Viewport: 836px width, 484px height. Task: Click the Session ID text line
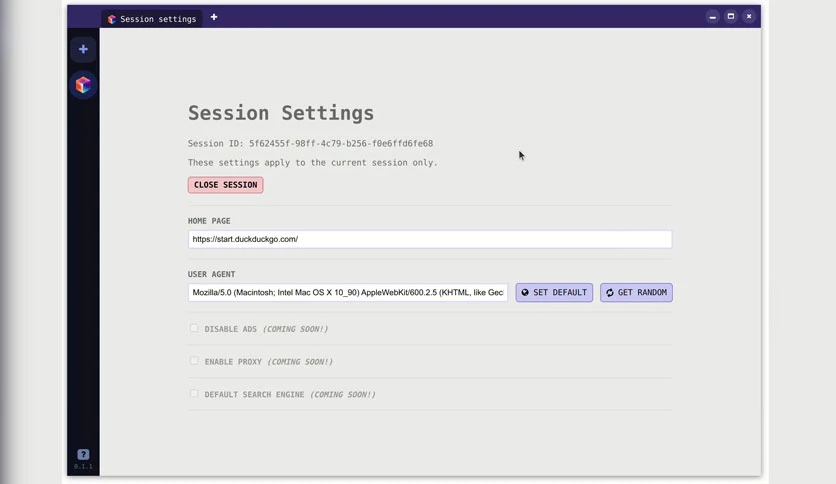[x=310, y=143]
